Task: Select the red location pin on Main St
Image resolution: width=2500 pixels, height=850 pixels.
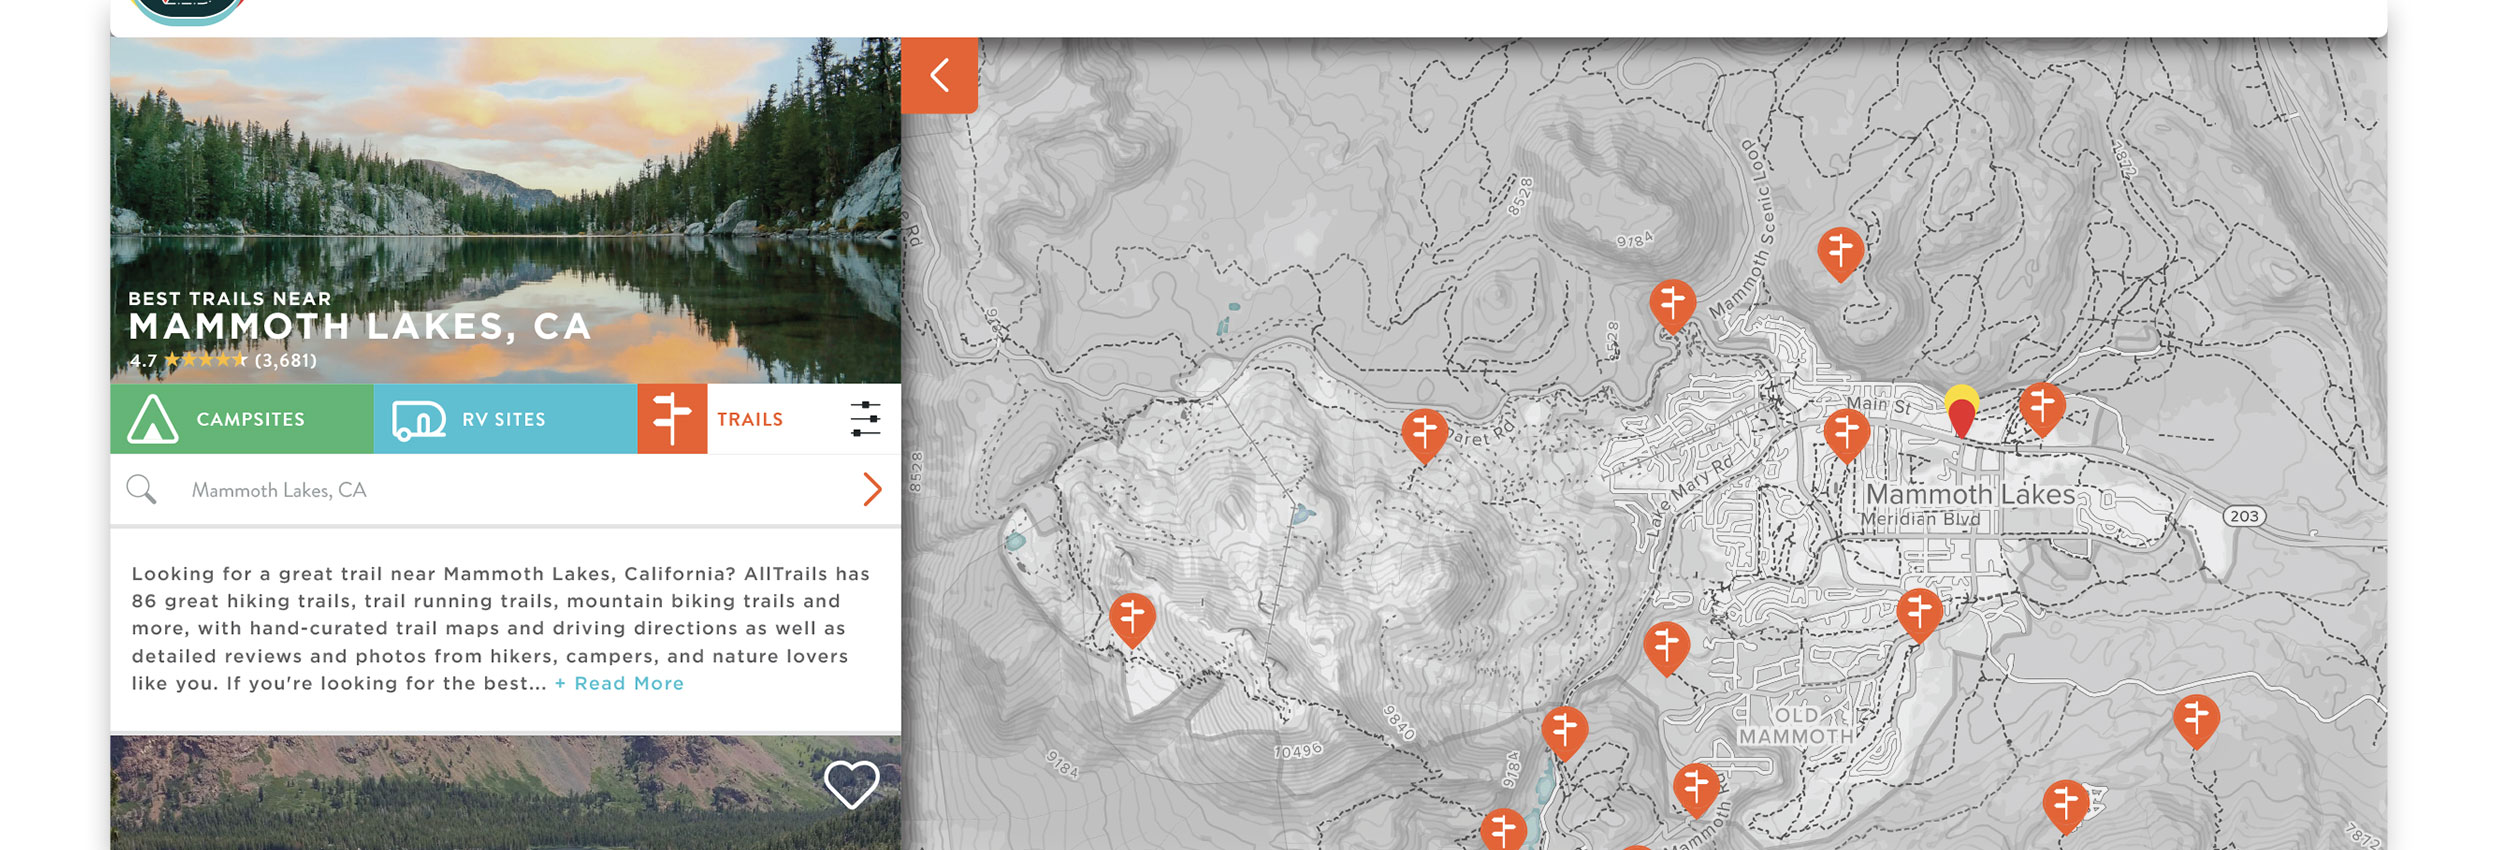Action: tap(1962, 417)
